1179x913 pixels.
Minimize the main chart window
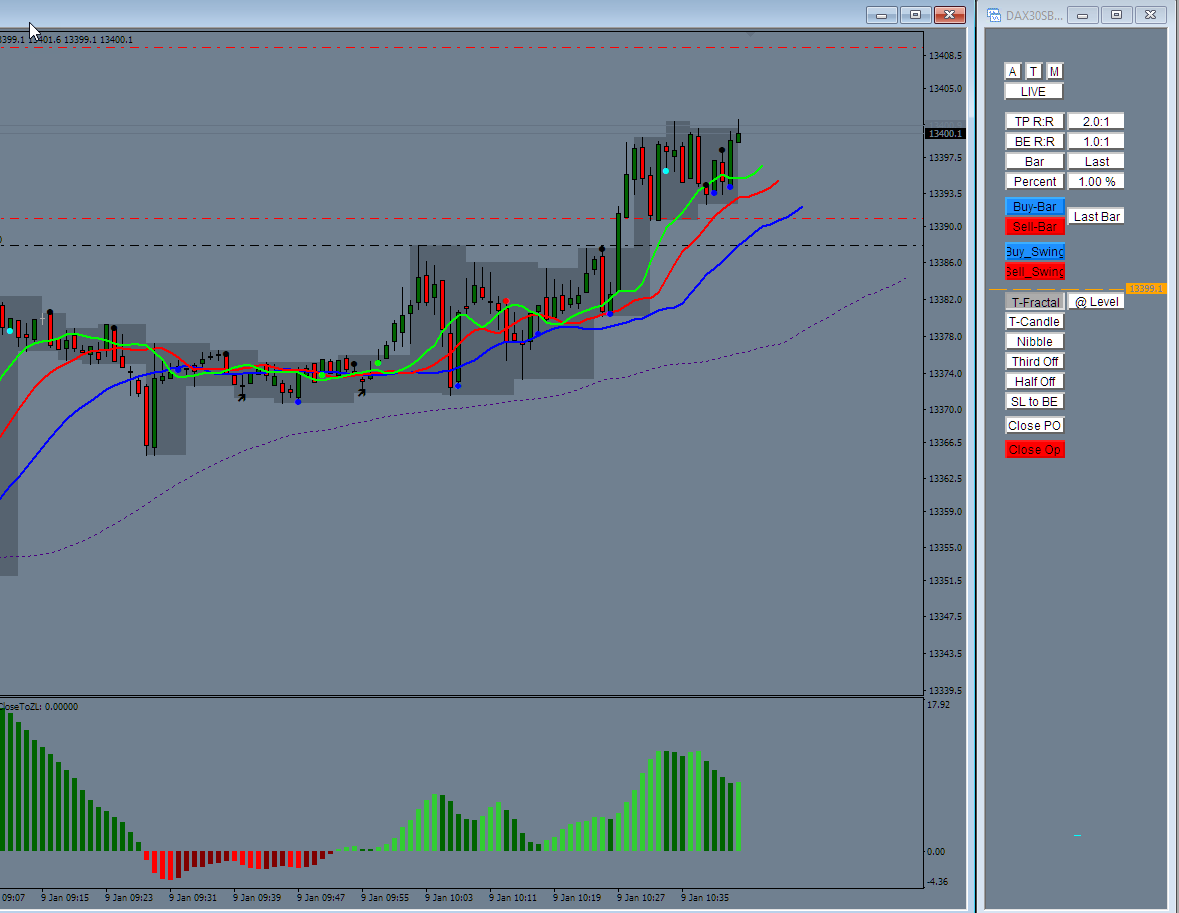click(881, 15)
